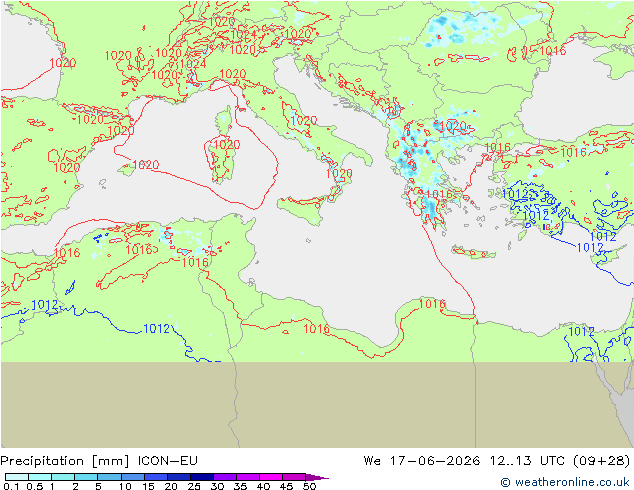Click the 1020 isobar label over Calabria
Viewport: 634px width, 490px height.
pyautogui.click(x=339, y=174)
